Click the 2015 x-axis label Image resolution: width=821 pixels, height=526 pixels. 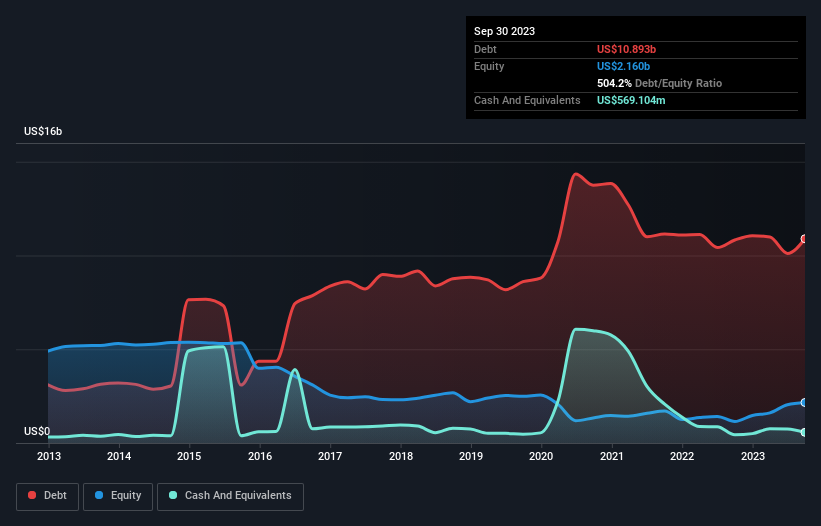tap(189, 456)
